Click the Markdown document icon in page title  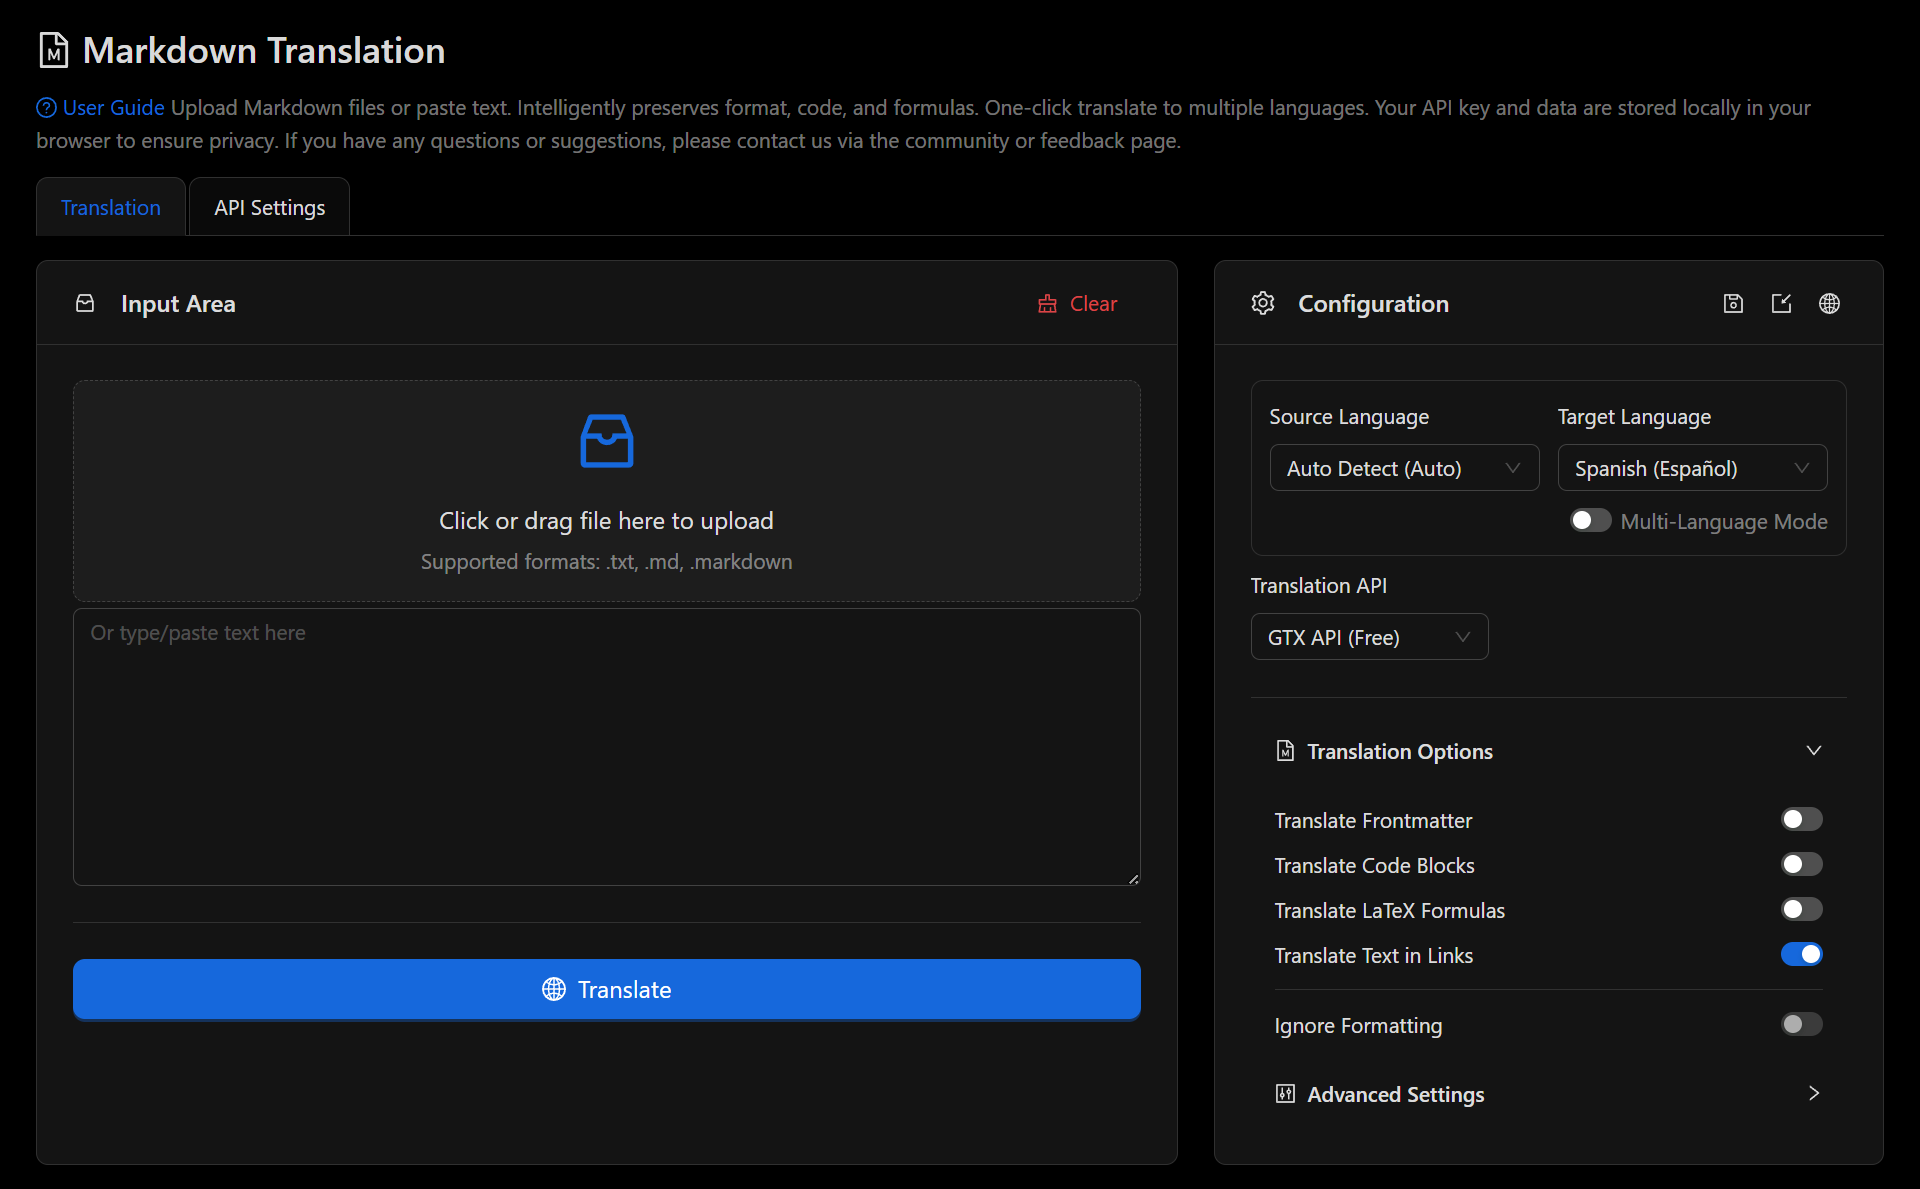point(53,49)
